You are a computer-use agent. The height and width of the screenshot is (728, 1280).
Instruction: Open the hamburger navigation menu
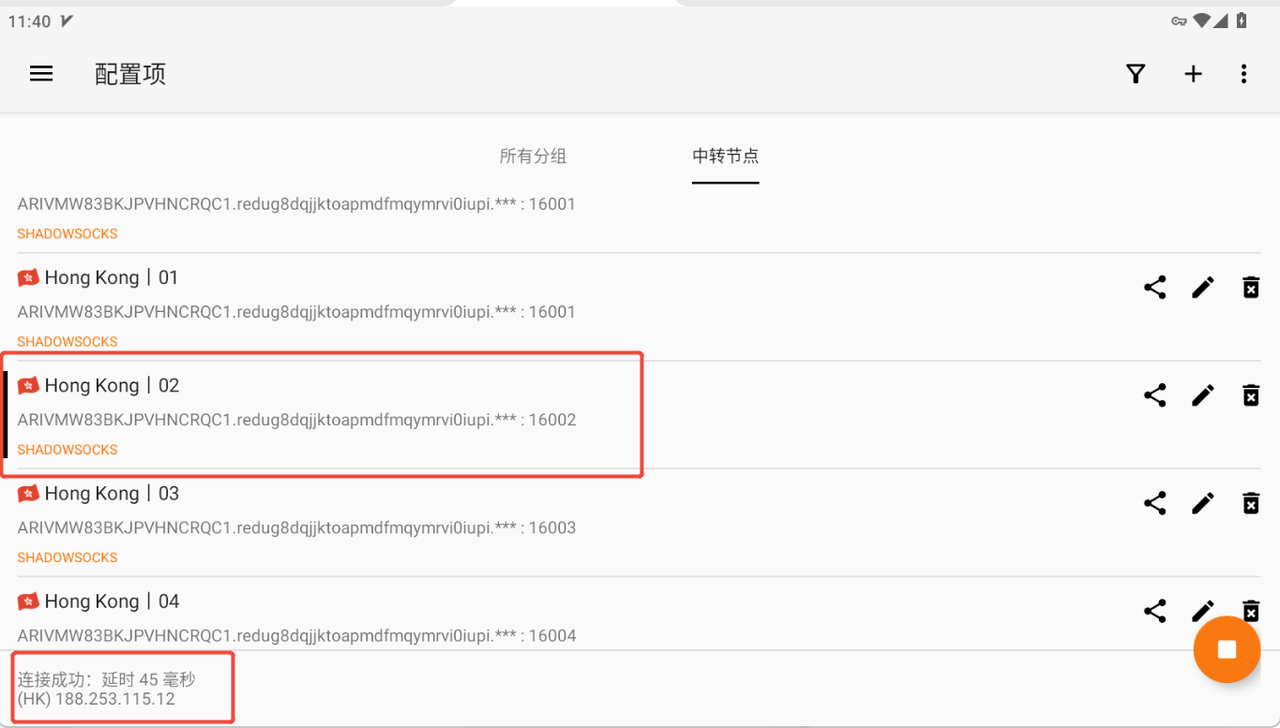point(41,74)
